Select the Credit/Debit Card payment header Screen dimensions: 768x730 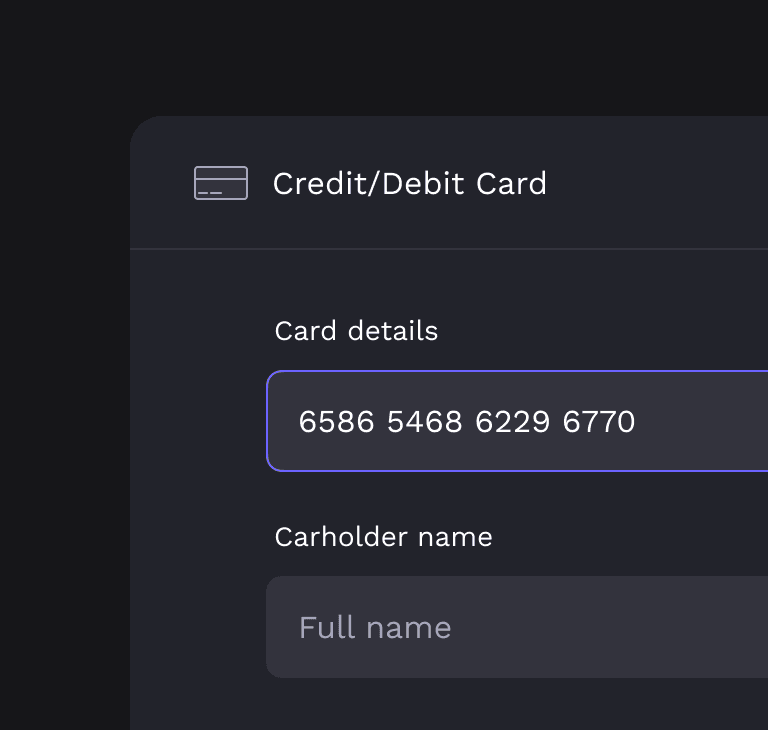(449, 183)
